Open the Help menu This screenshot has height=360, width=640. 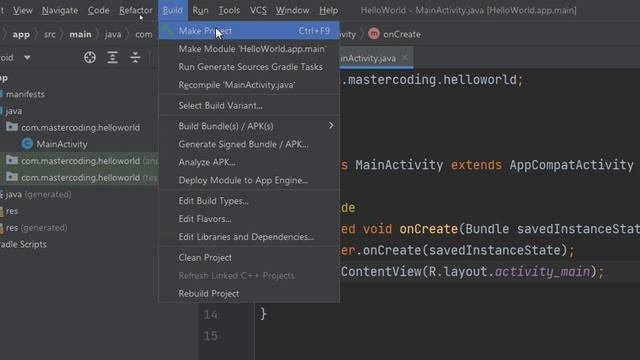click(328, 10)
